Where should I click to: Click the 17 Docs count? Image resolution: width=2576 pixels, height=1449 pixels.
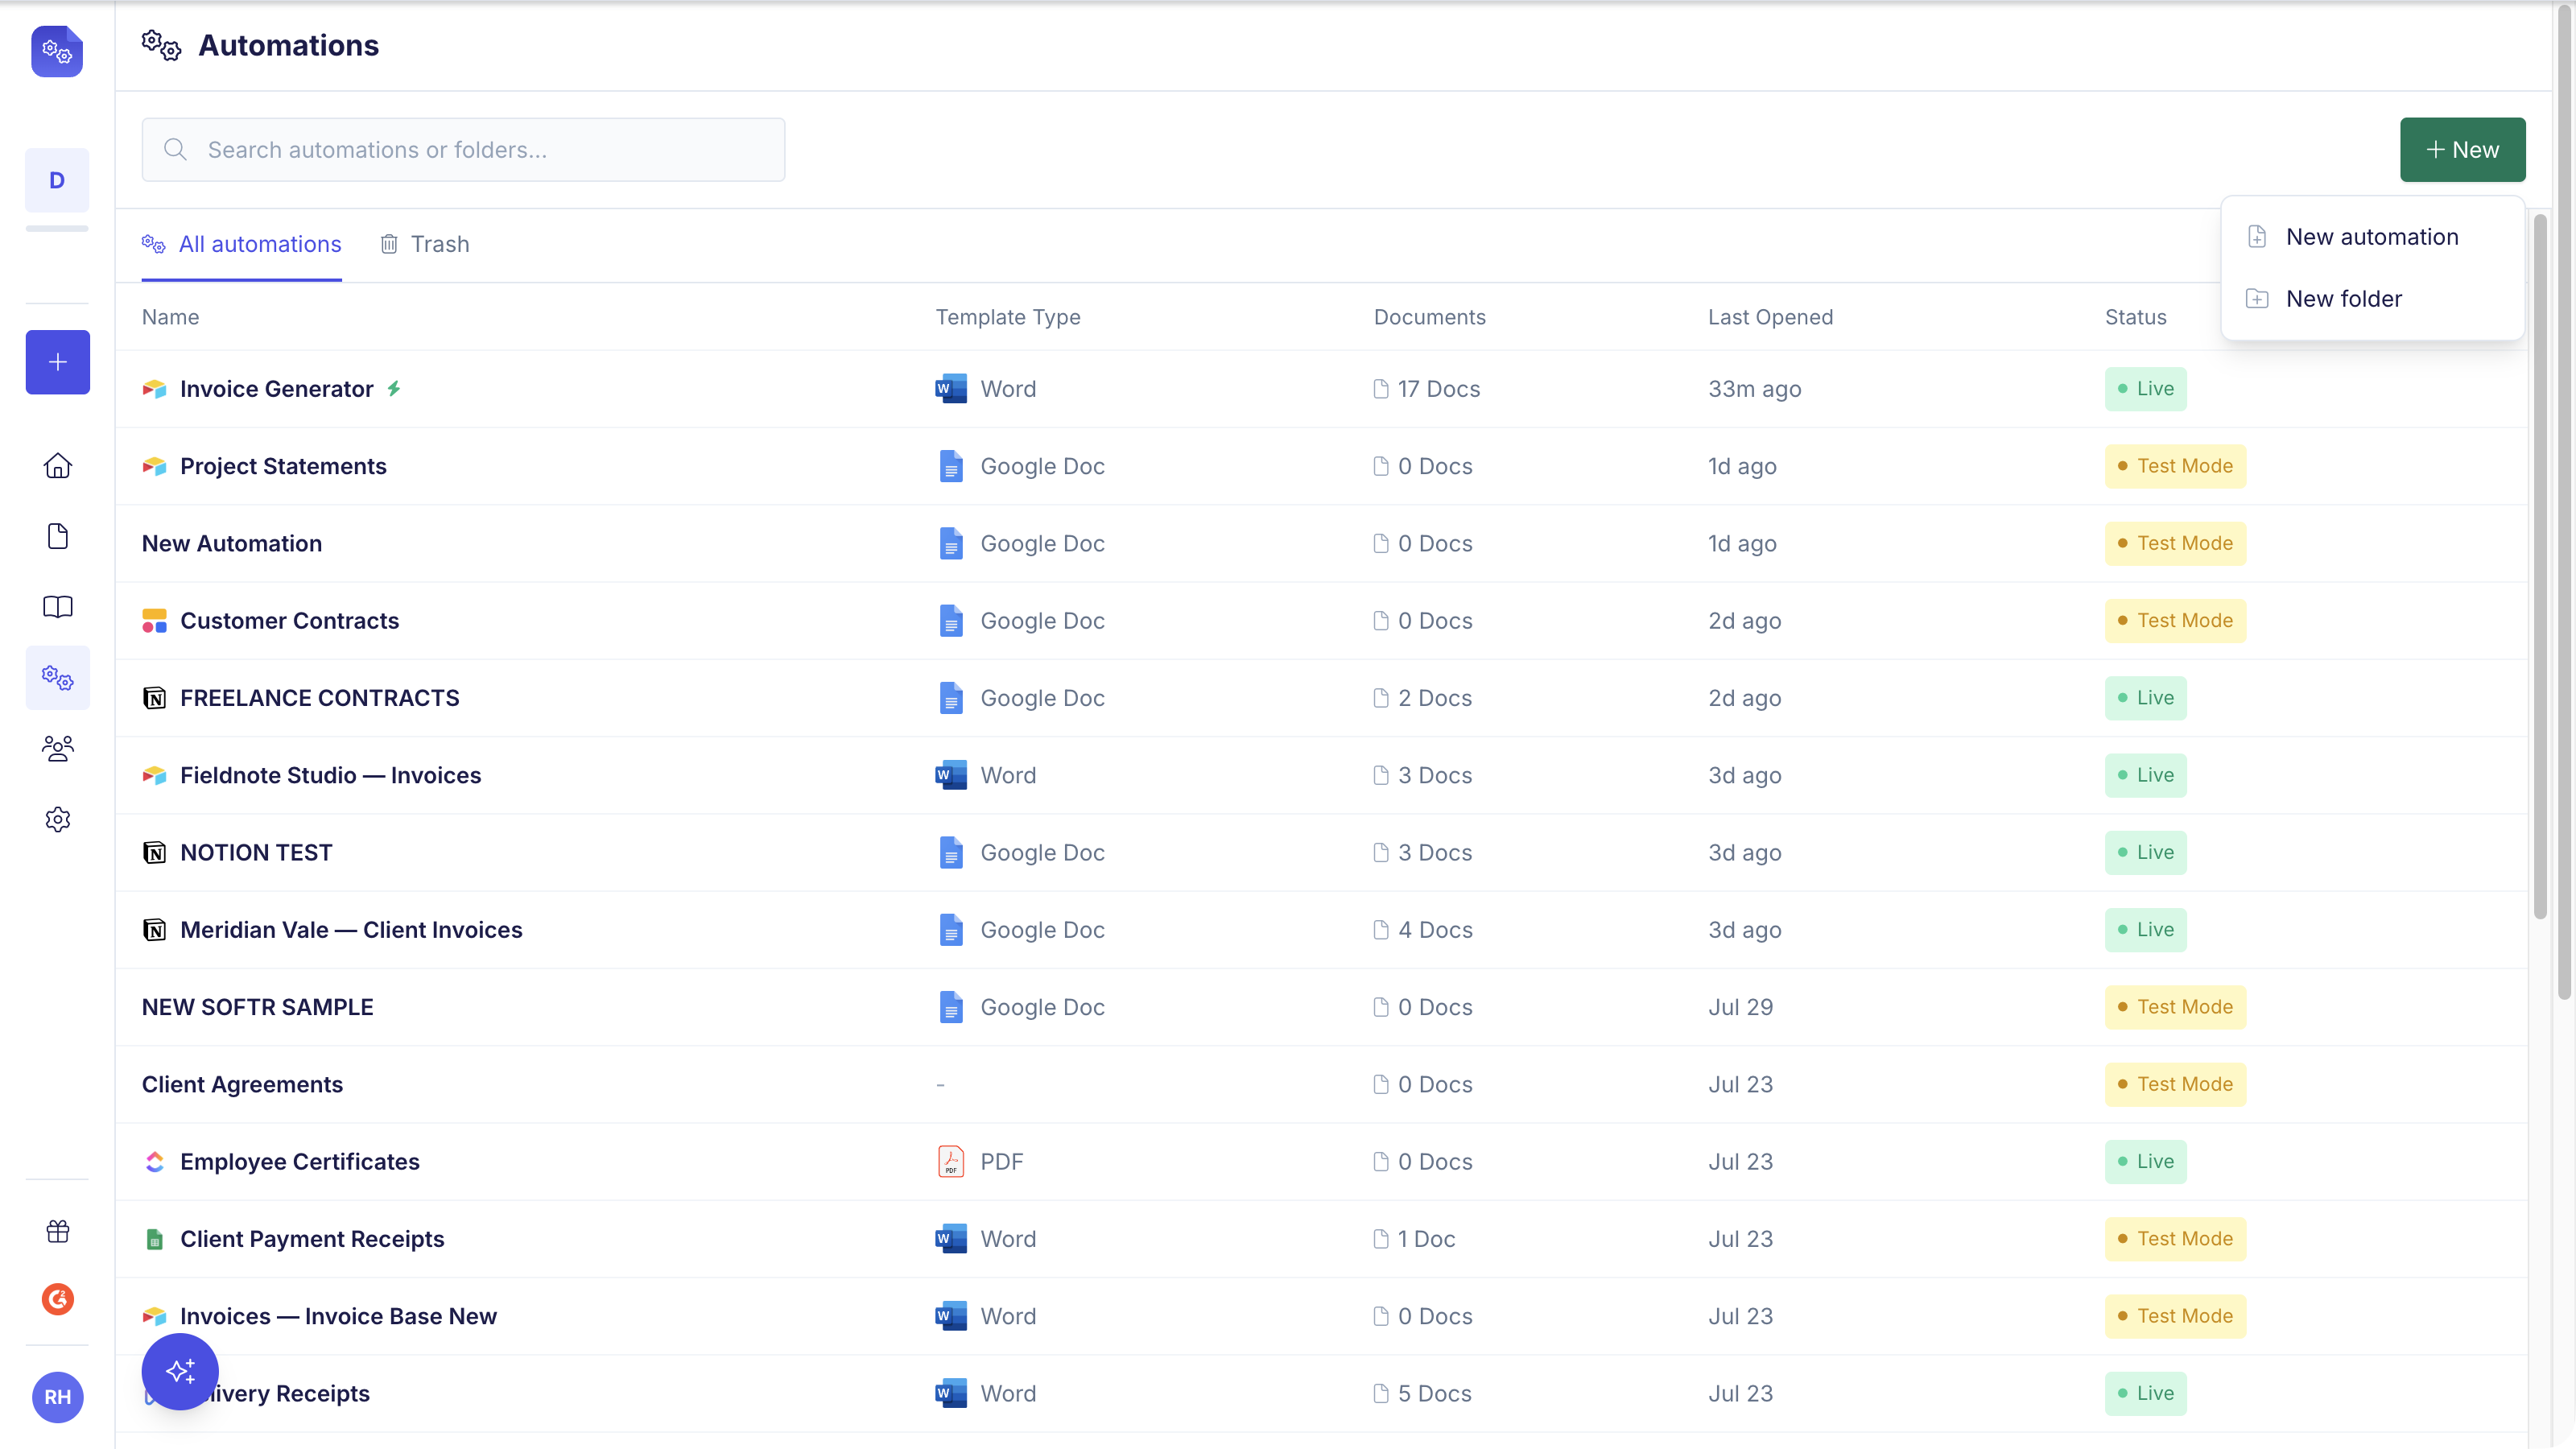pyautogui.click(x=1427, y=389)
